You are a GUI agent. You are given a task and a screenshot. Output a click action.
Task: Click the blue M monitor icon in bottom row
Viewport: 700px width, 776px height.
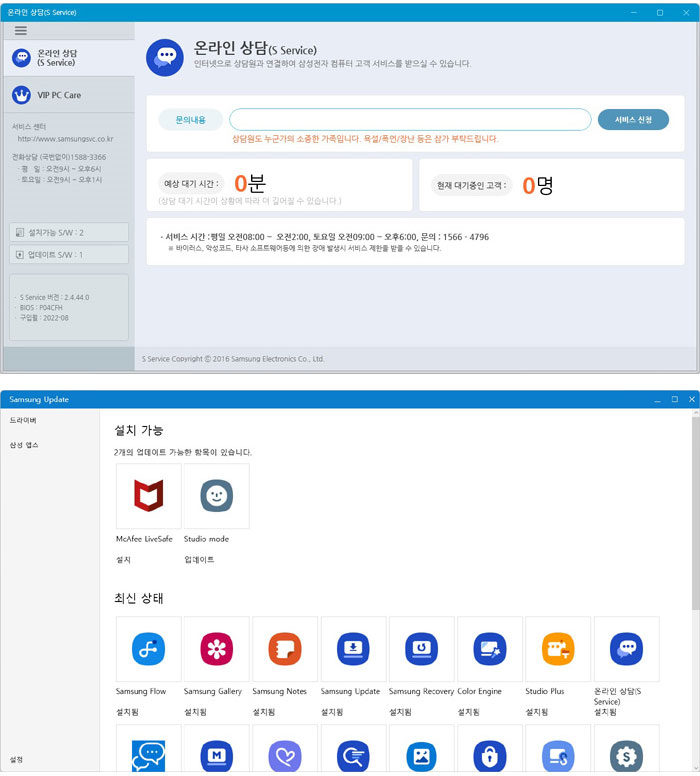click(x=216, y=756)
